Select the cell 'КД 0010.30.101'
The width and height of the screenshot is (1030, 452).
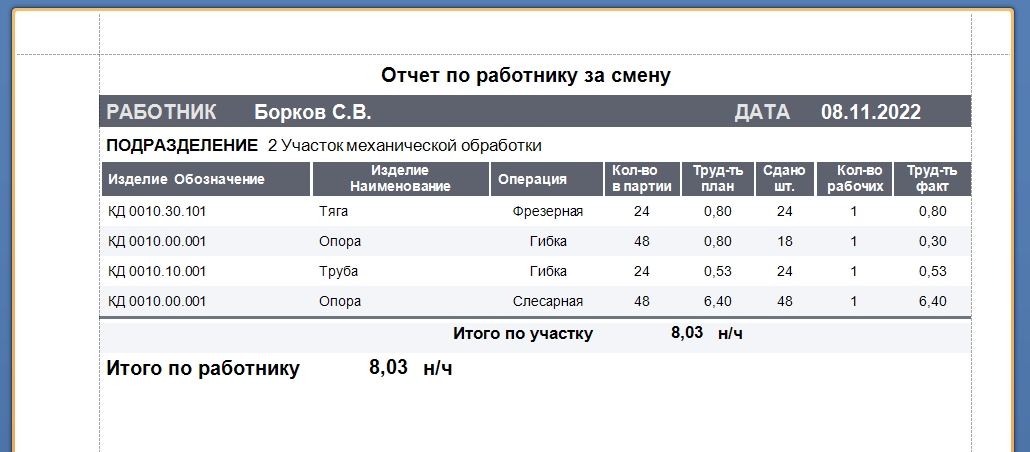[x=157, y=212]
